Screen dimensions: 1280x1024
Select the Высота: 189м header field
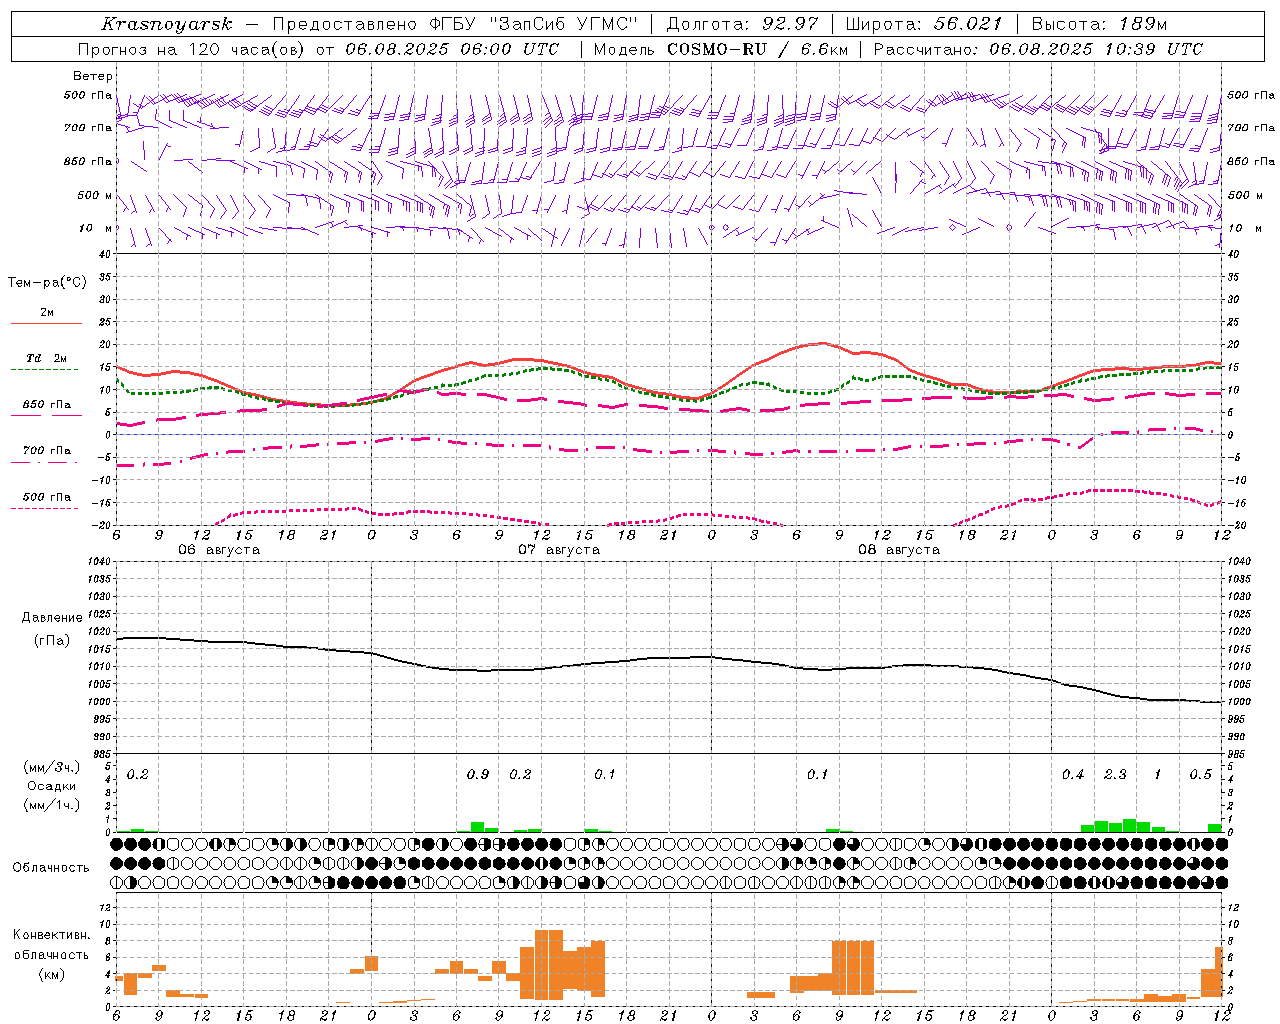point(1098,24)
